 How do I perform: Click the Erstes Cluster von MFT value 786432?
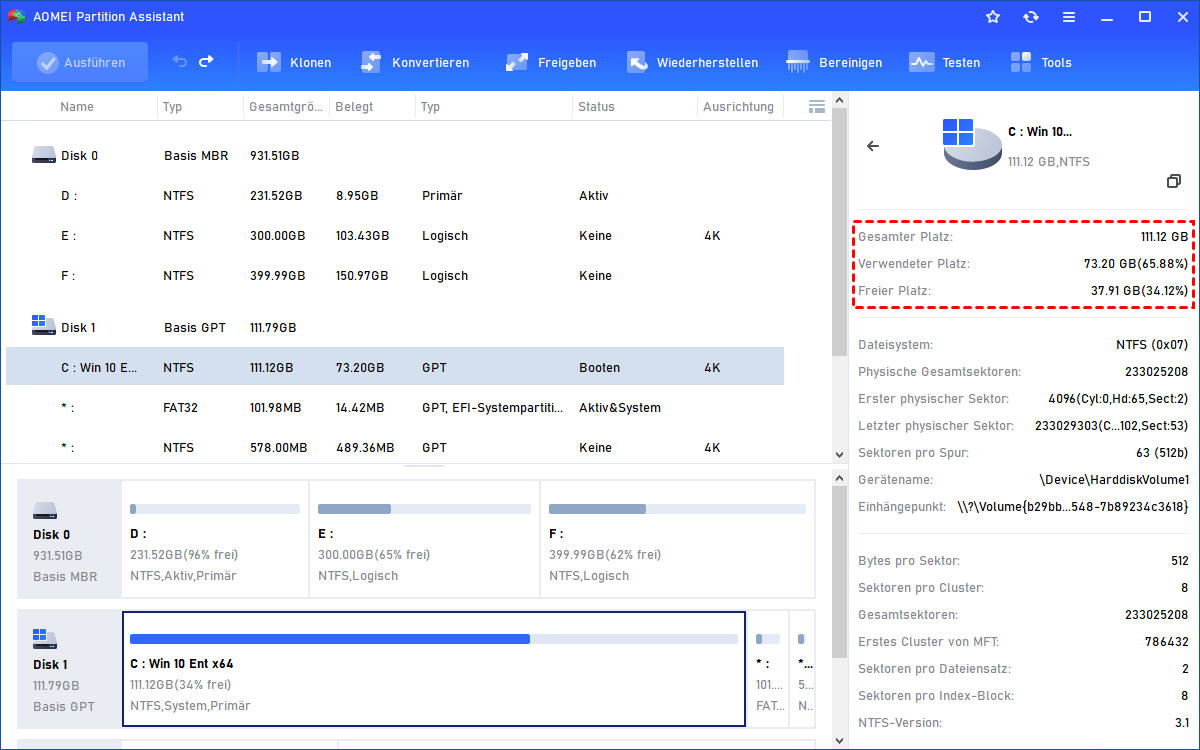pyautogui.click(x=1167, y=642)
